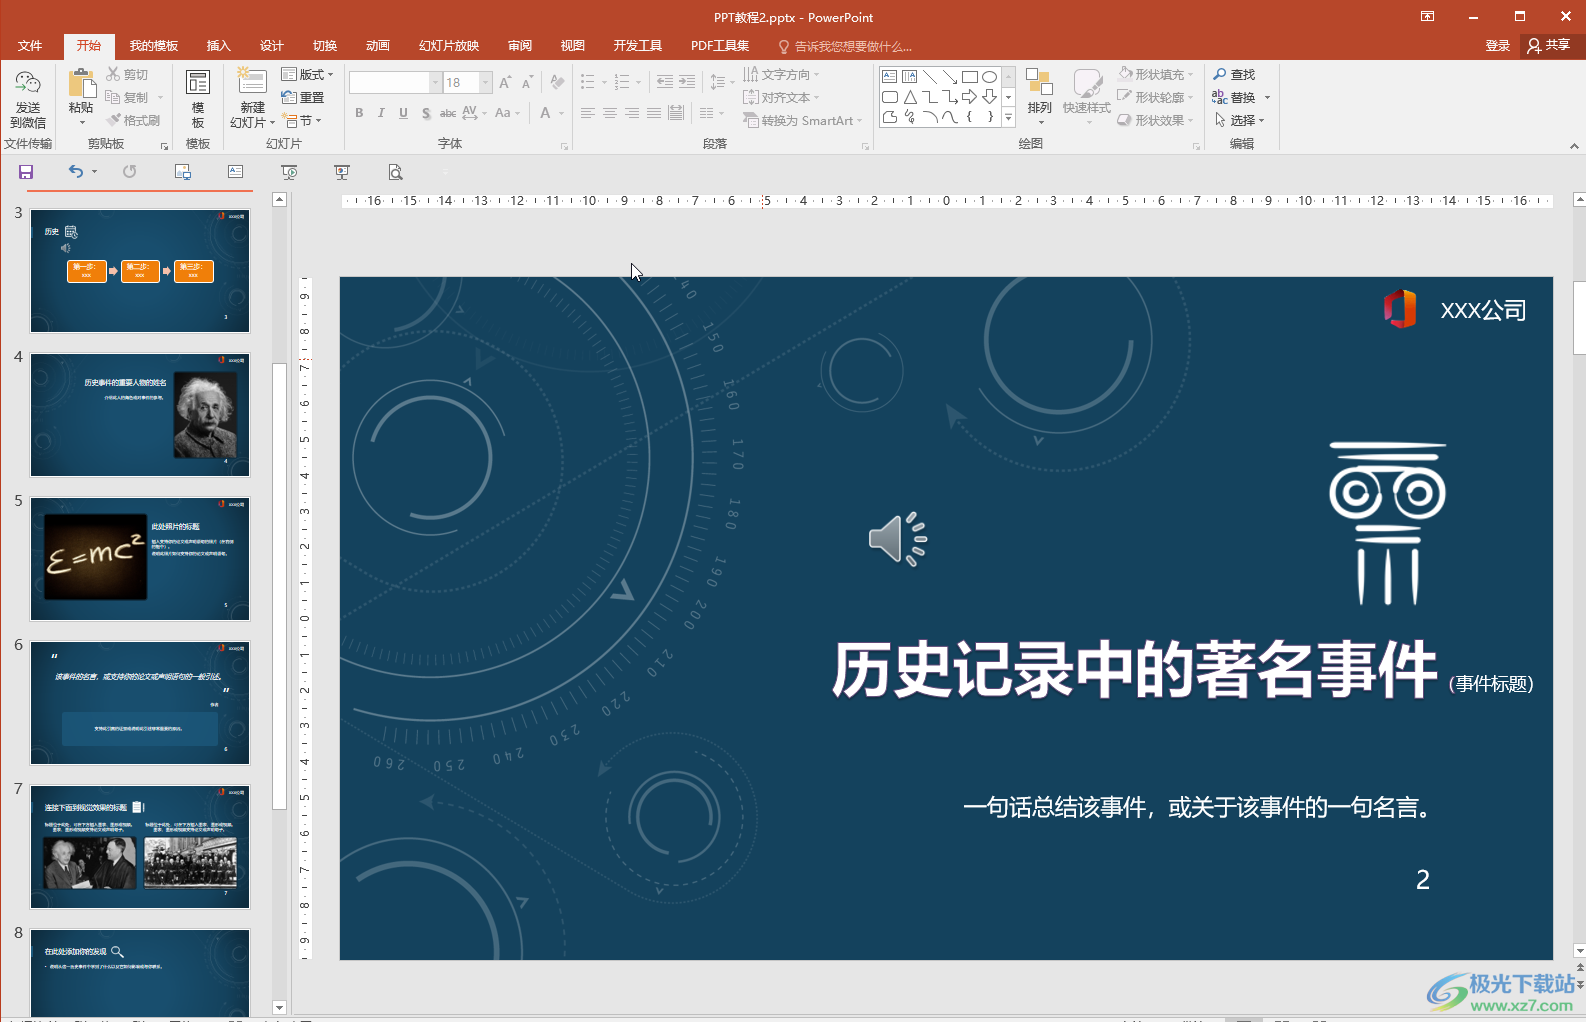The height and width of the screenshot is (1022, 1586).
Task: Select the right arrow shape in the shapes gallery
Action: [x=969, y=97]
